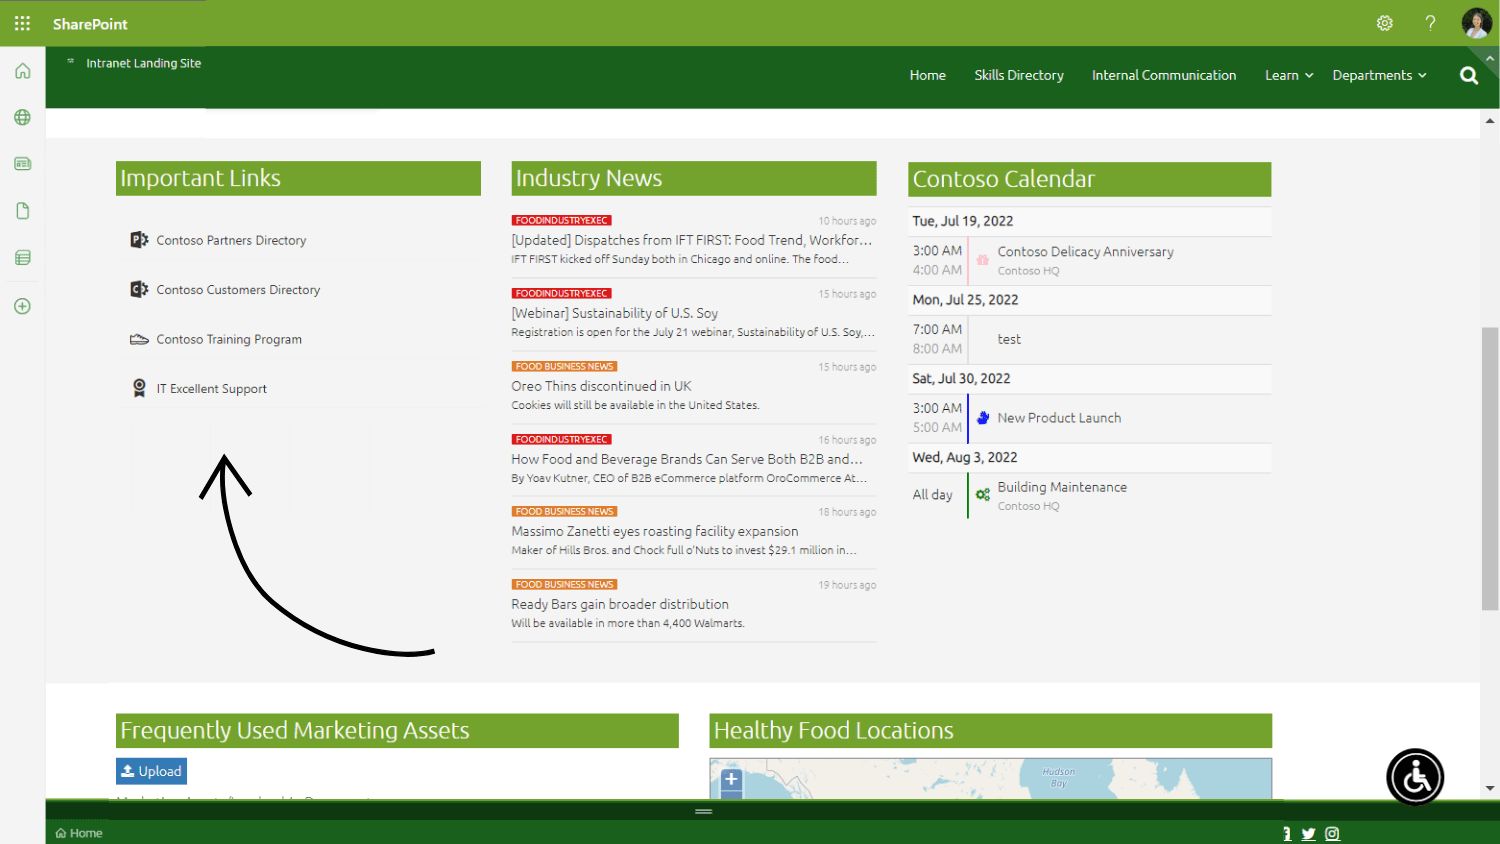
Task: Click the Wed, Aug 3, 2022 date header
Action: [964, 457]
